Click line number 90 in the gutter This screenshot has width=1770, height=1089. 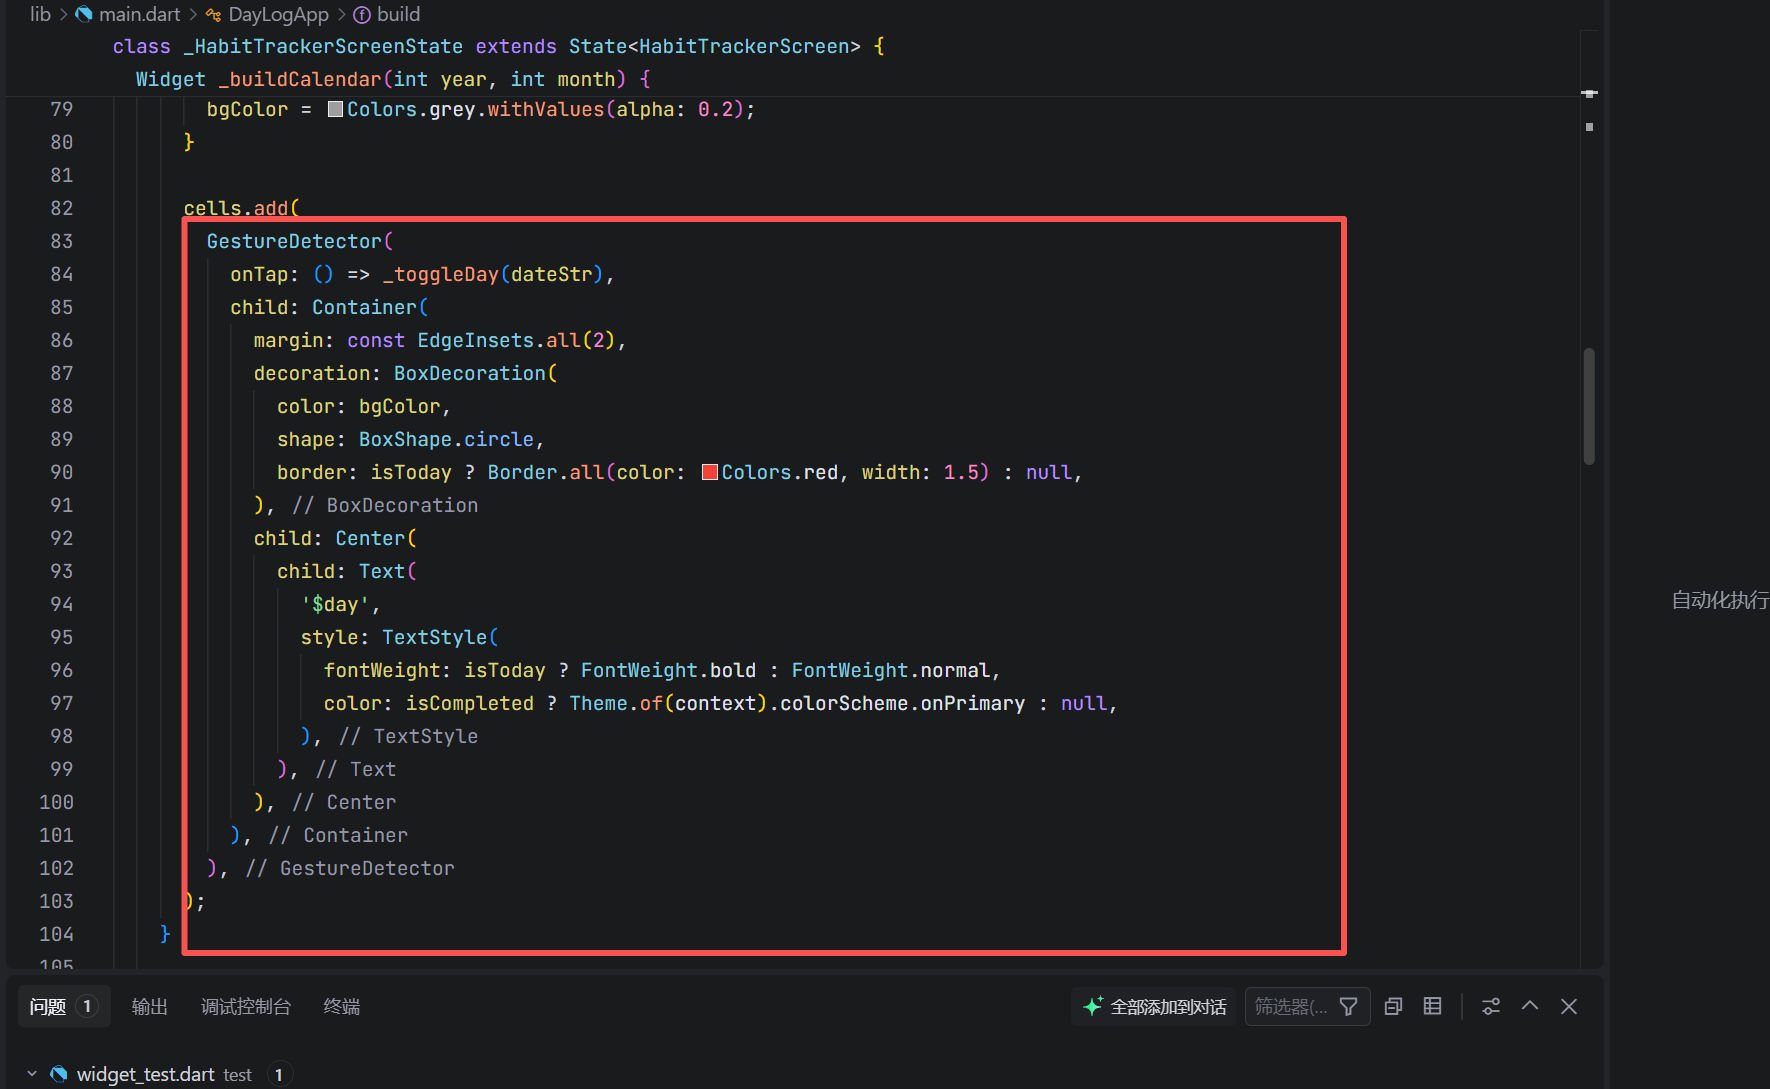point(62,472)
